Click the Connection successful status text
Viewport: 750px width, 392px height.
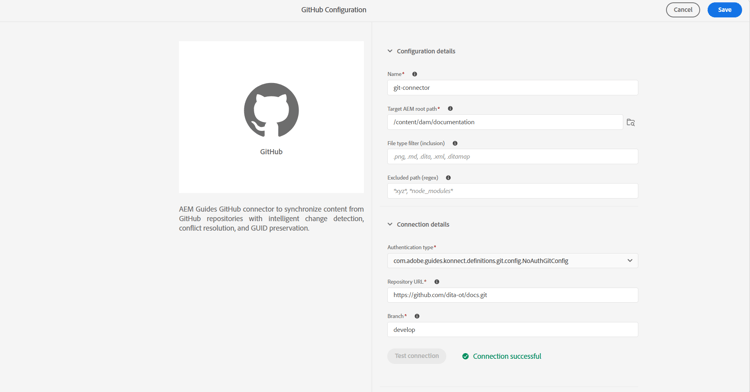coord(507,356)
